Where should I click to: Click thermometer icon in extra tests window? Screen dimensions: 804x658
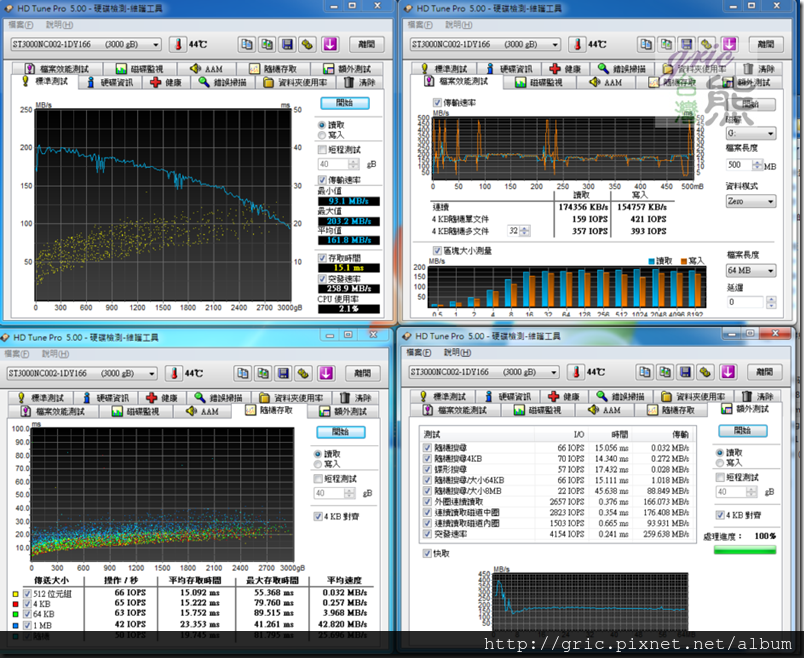tap(576, 372)
